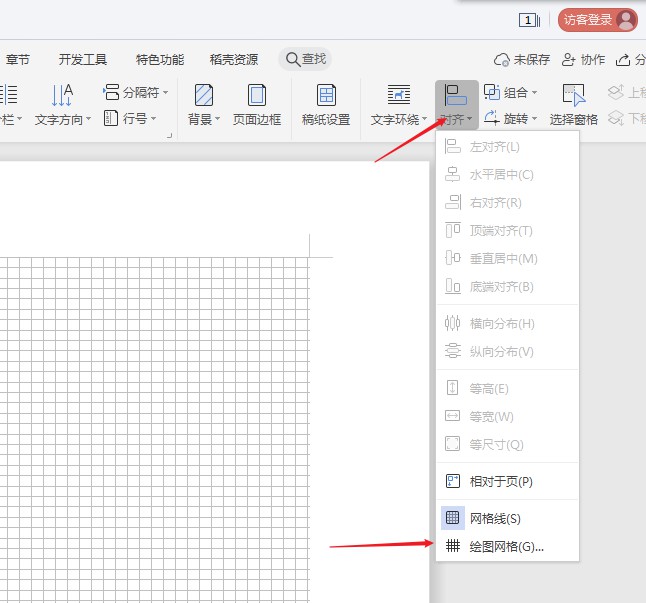This screenshot has height=603, width=646.
Task: Select 等尺寸(Q) menu item
Action: [508, 445]
